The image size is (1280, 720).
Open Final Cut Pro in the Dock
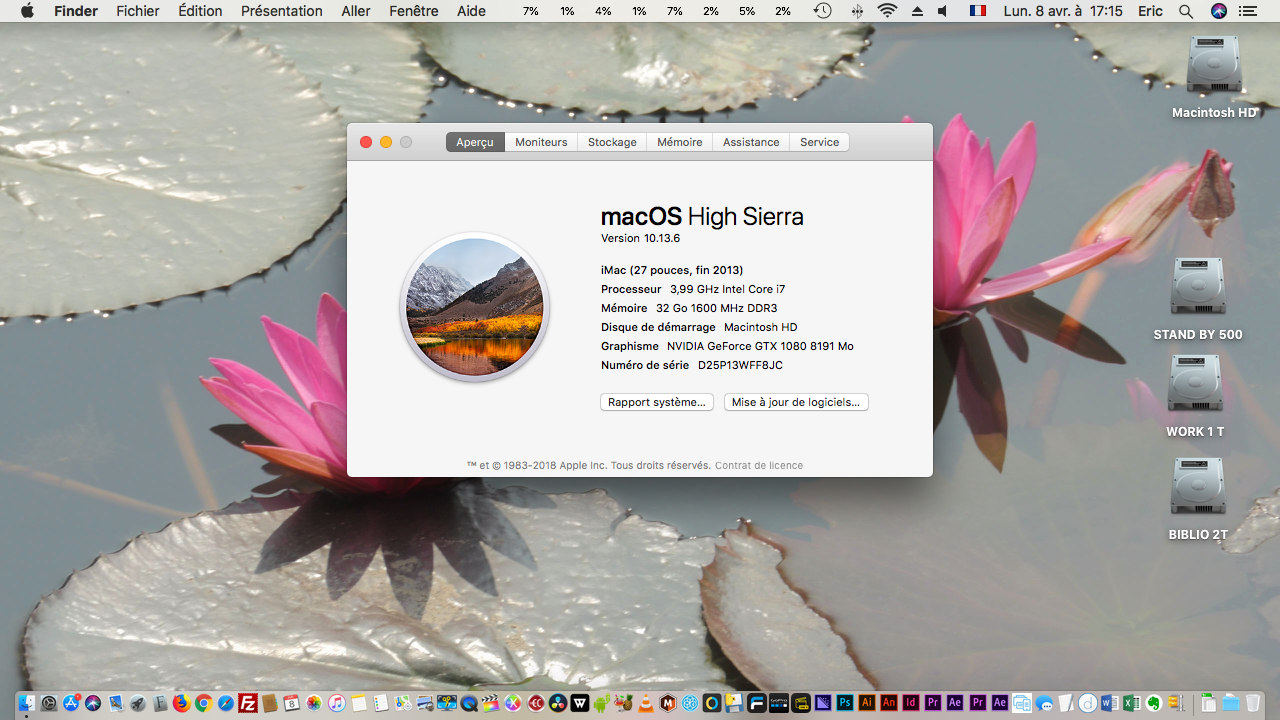(x=491, y=703)
